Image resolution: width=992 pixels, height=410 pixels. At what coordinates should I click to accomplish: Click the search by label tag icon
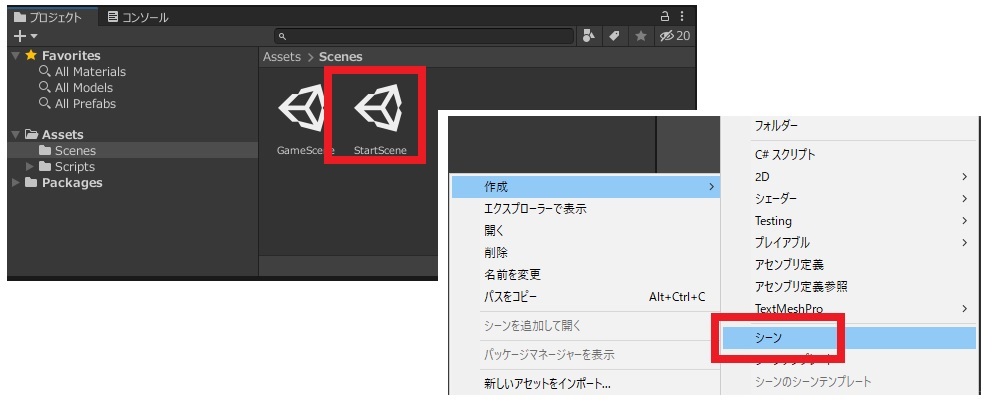pyautogui.click(x=614, y=36)
